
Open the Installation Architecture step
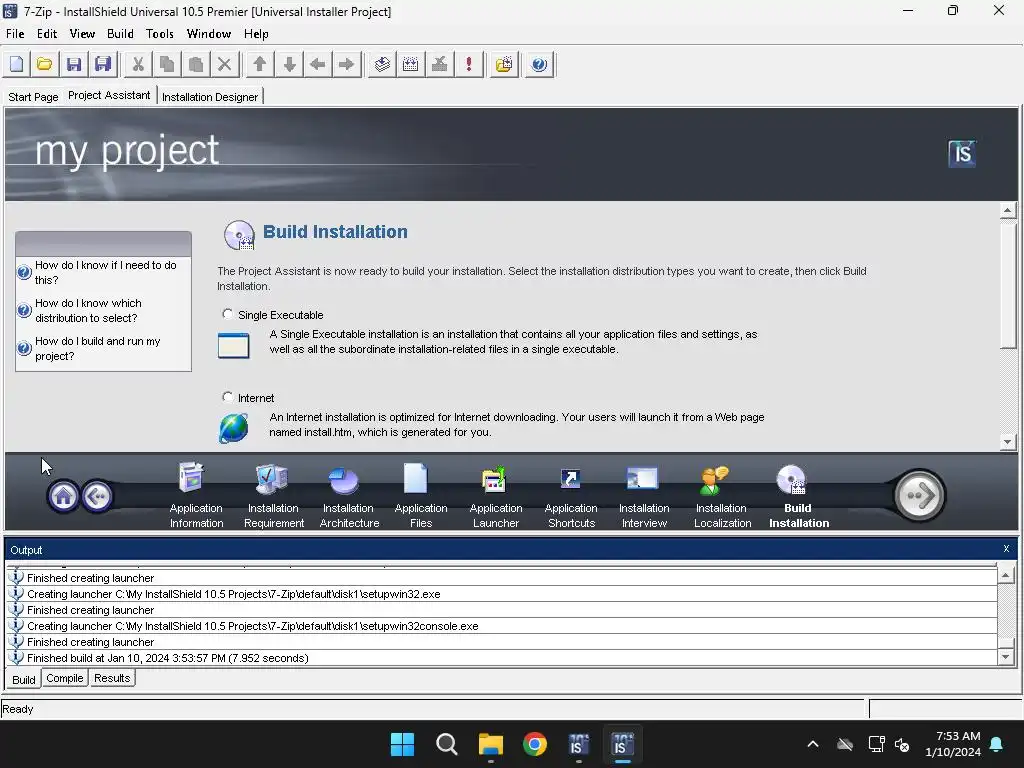349,495
